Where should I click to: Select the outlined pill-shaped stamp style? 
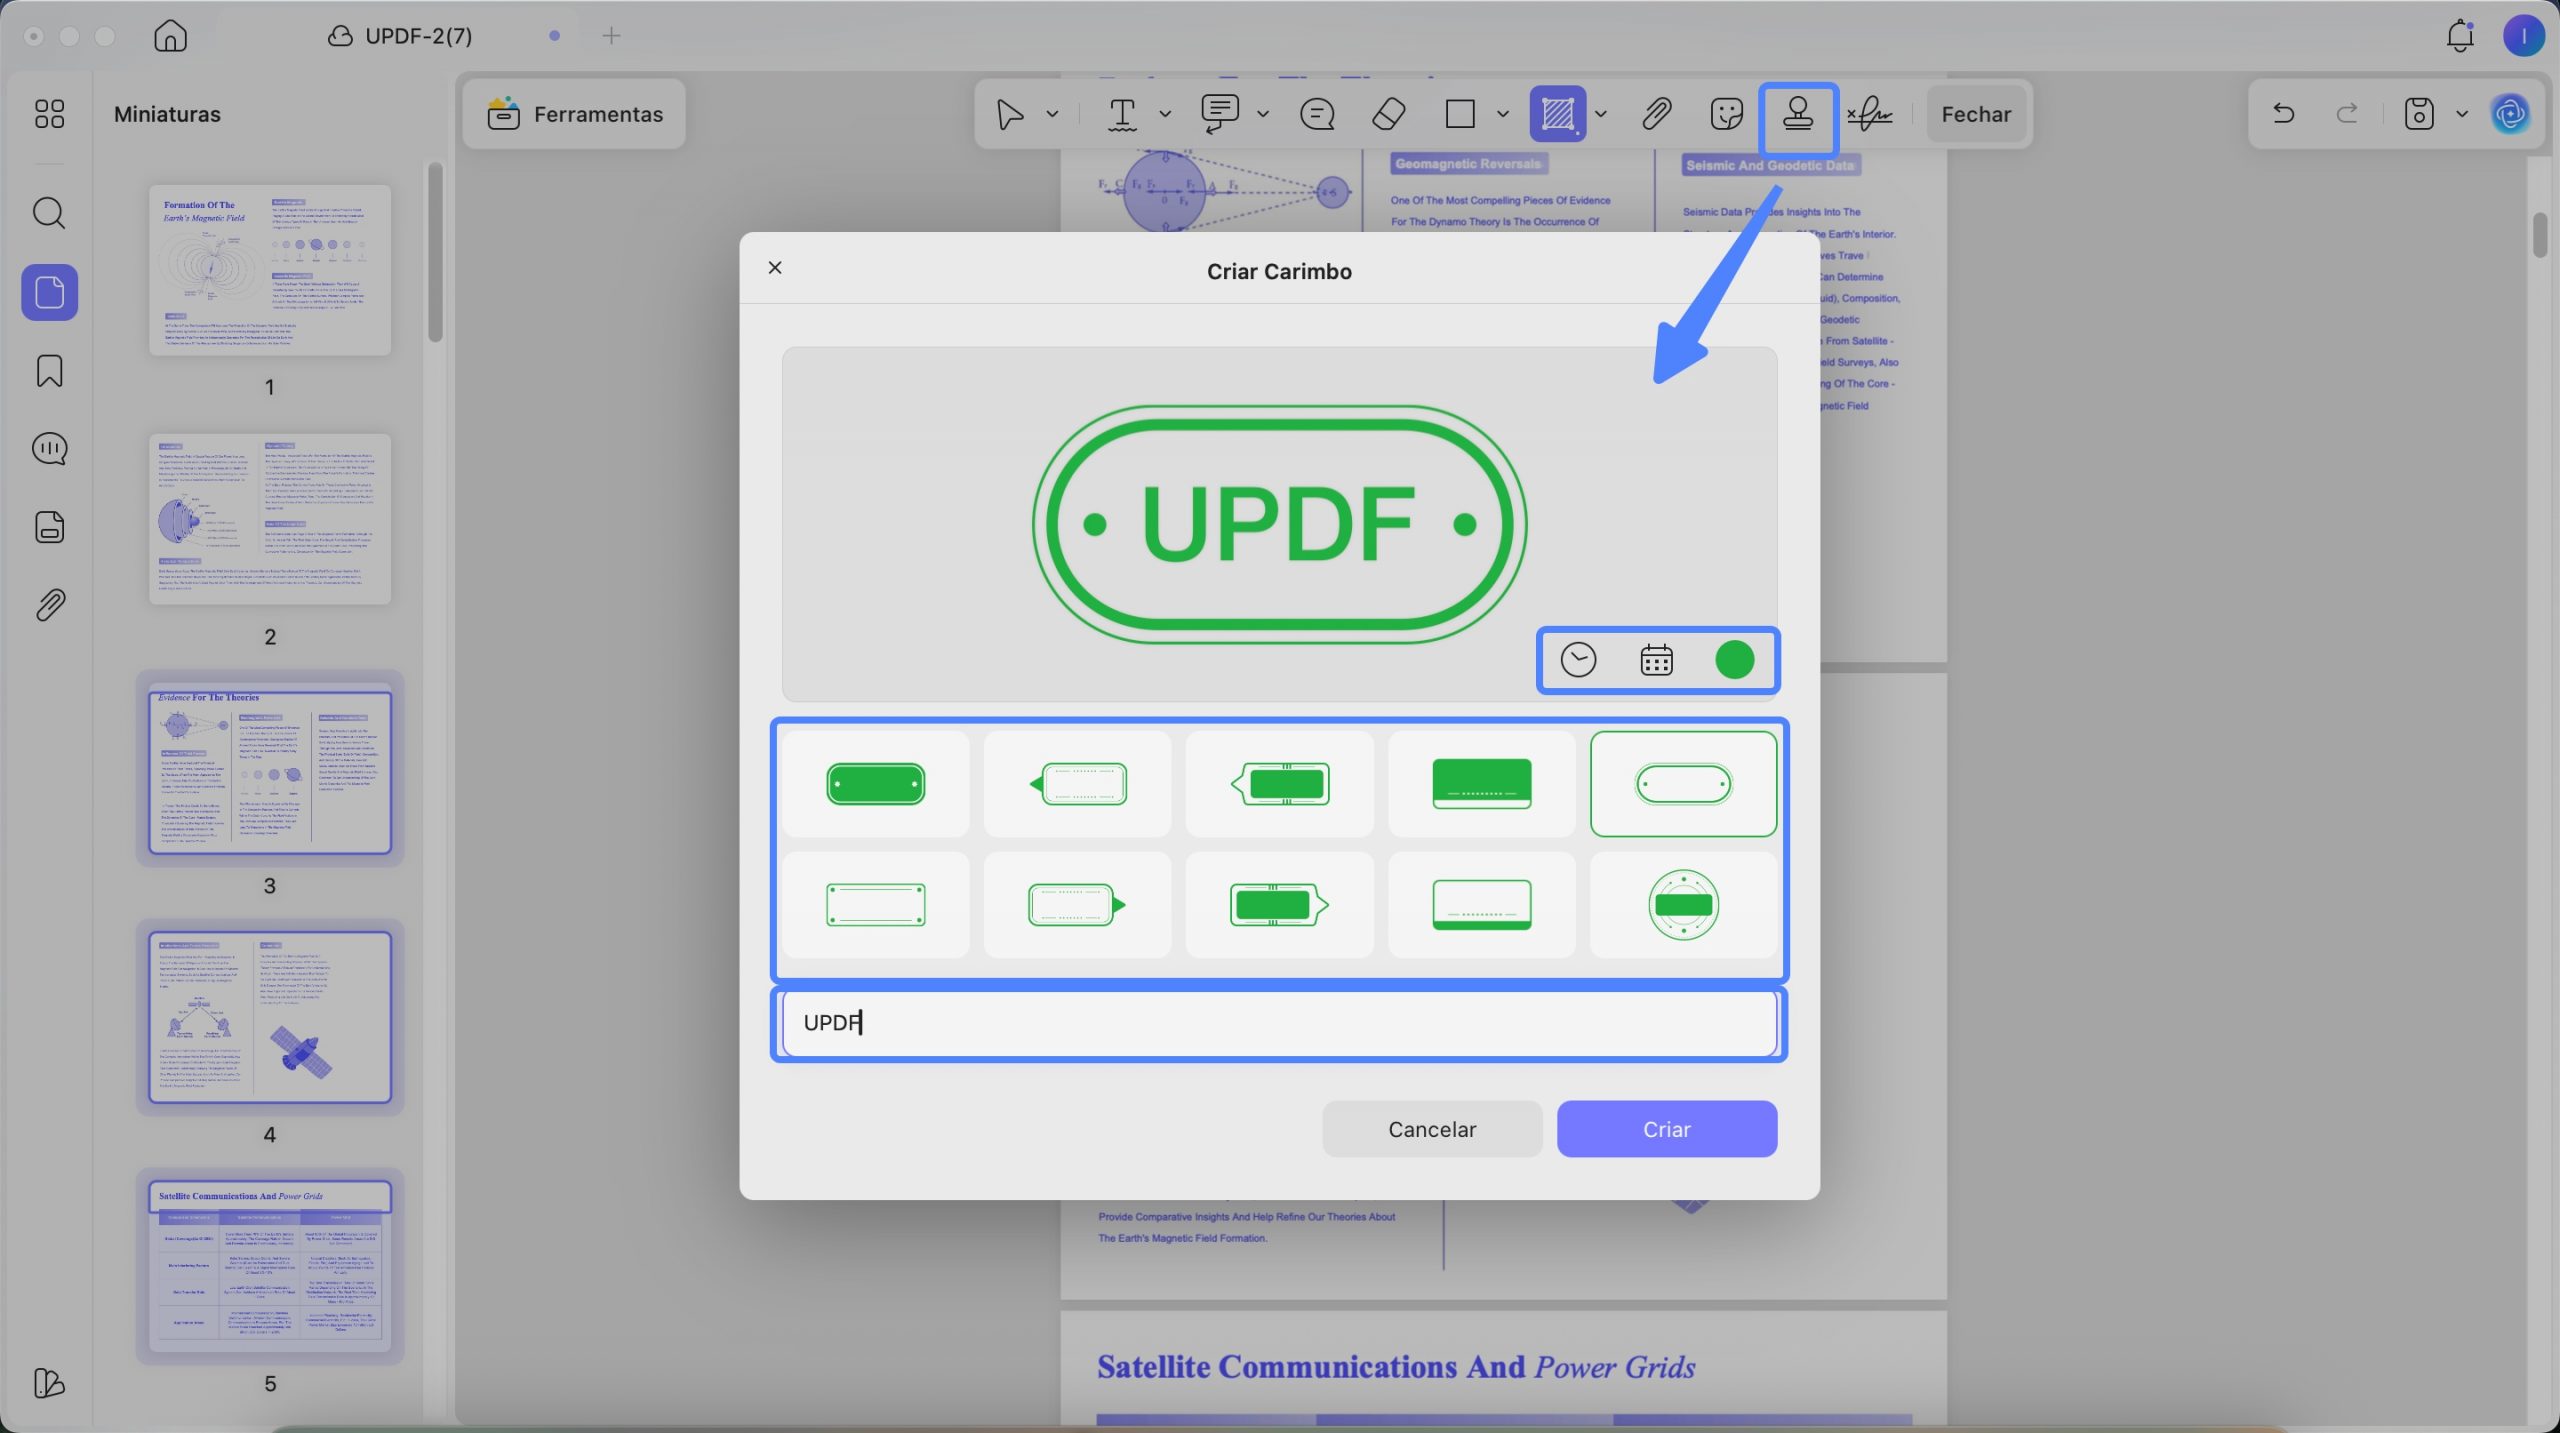coord(1684,784)
